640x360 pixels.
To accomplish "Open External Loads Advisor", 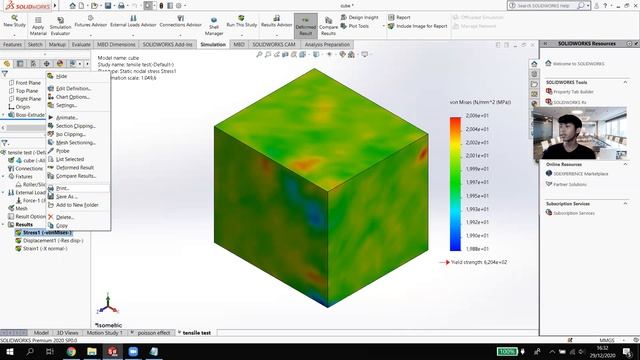I will [133, 21].
